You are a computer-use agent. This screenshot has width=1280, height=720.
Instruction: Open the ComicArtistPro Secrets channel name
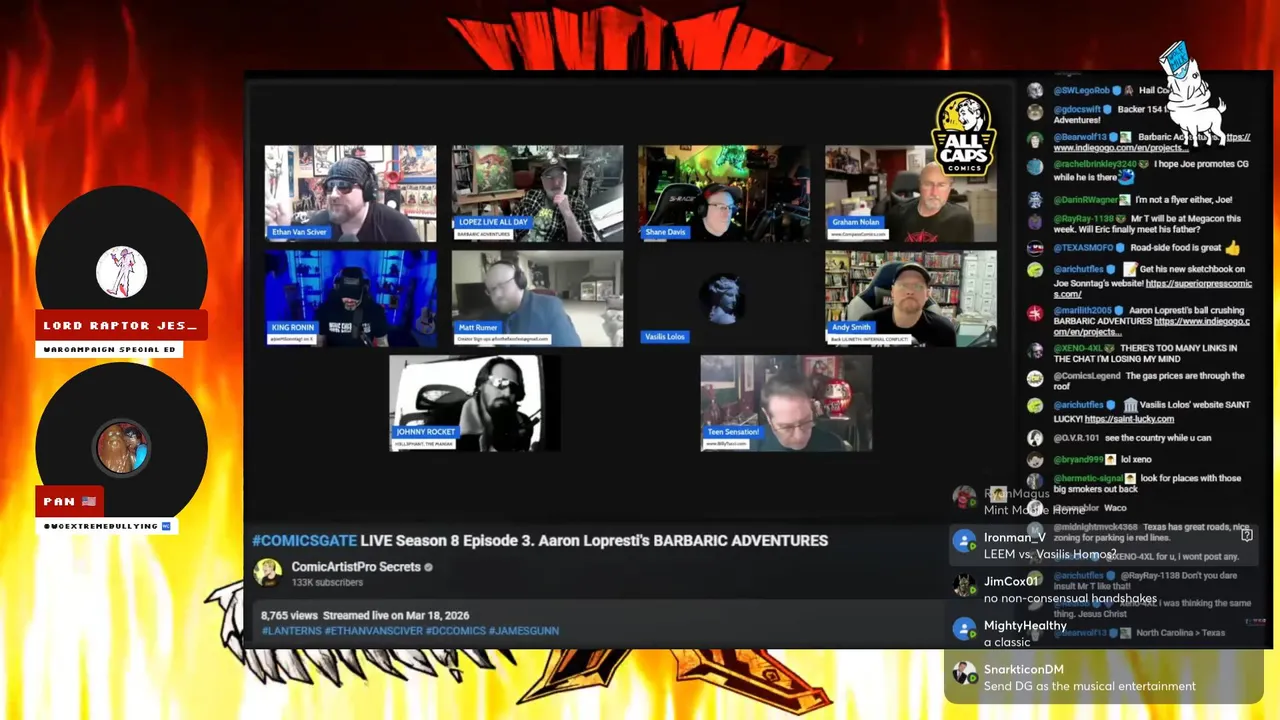click(x=356, y=567)
